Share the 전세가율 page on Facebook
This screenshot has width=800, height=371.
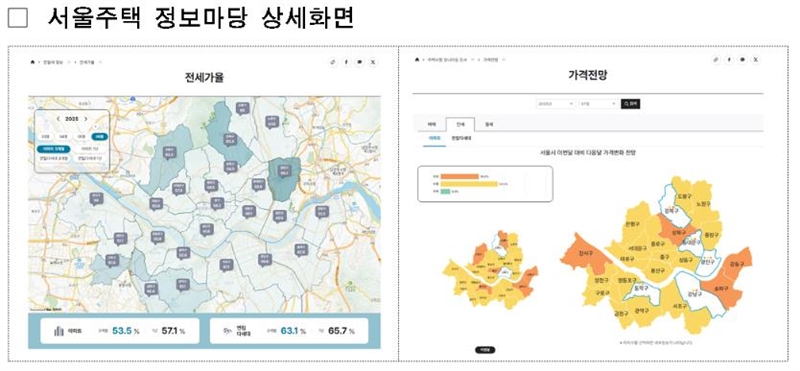point(346,62)
